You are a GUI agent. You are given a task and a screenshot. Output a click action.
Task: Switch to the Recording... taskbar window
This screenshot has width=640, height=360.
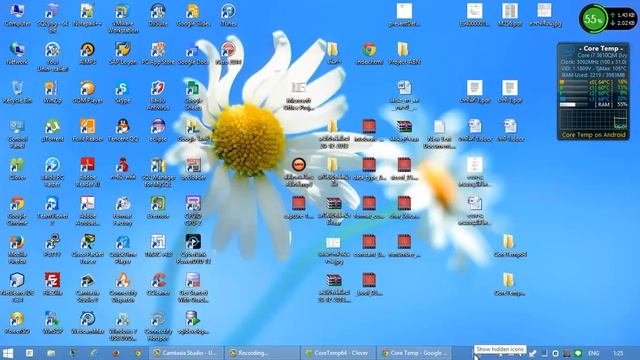262,353
